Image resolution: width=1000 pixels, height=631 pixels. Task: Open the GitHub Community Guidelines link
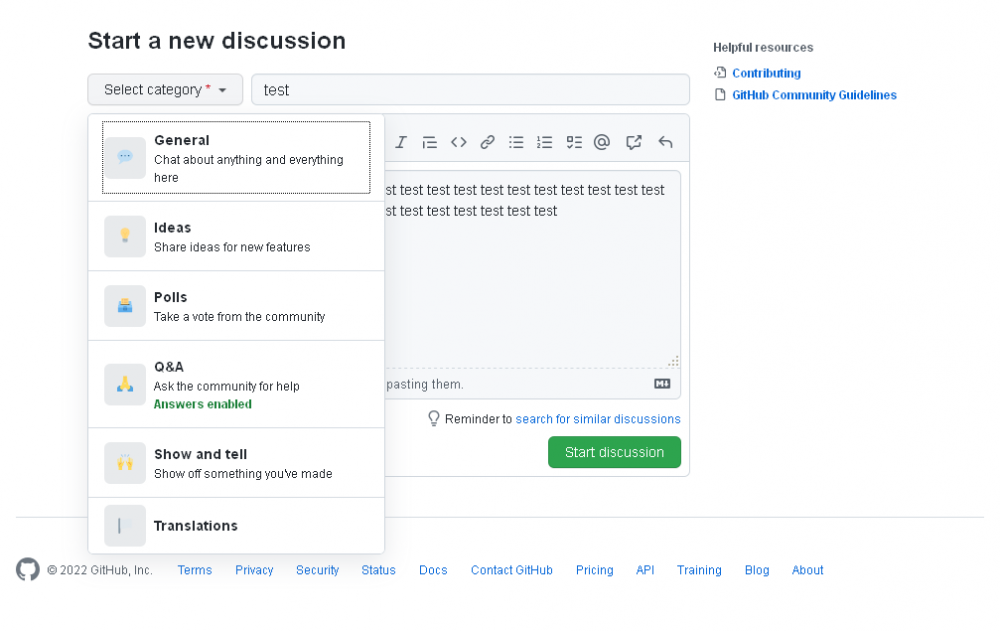pos(814,95)
